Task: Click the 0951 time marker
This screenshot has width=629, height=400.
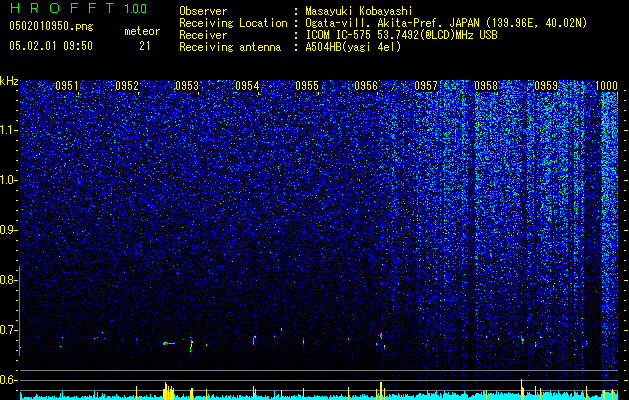Action: (x=67, y=86)
